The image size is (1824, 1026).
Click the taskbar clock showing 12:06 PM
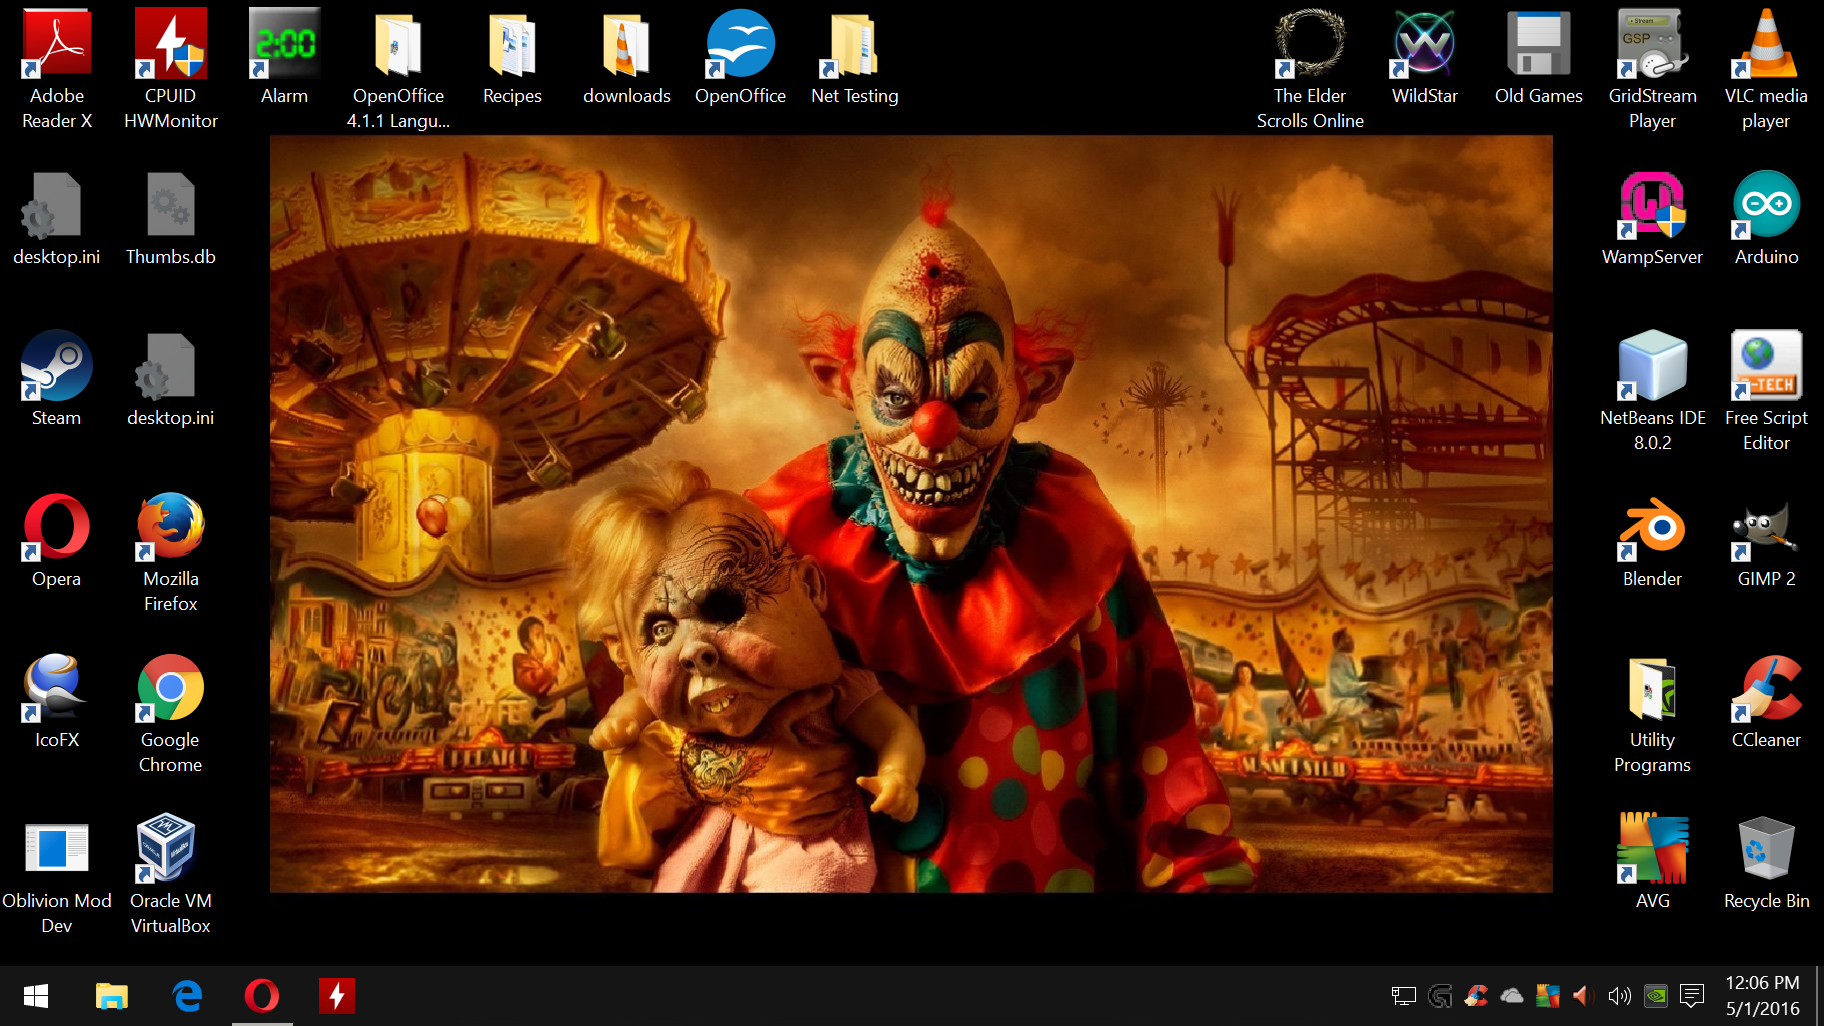pos(1762,996)
